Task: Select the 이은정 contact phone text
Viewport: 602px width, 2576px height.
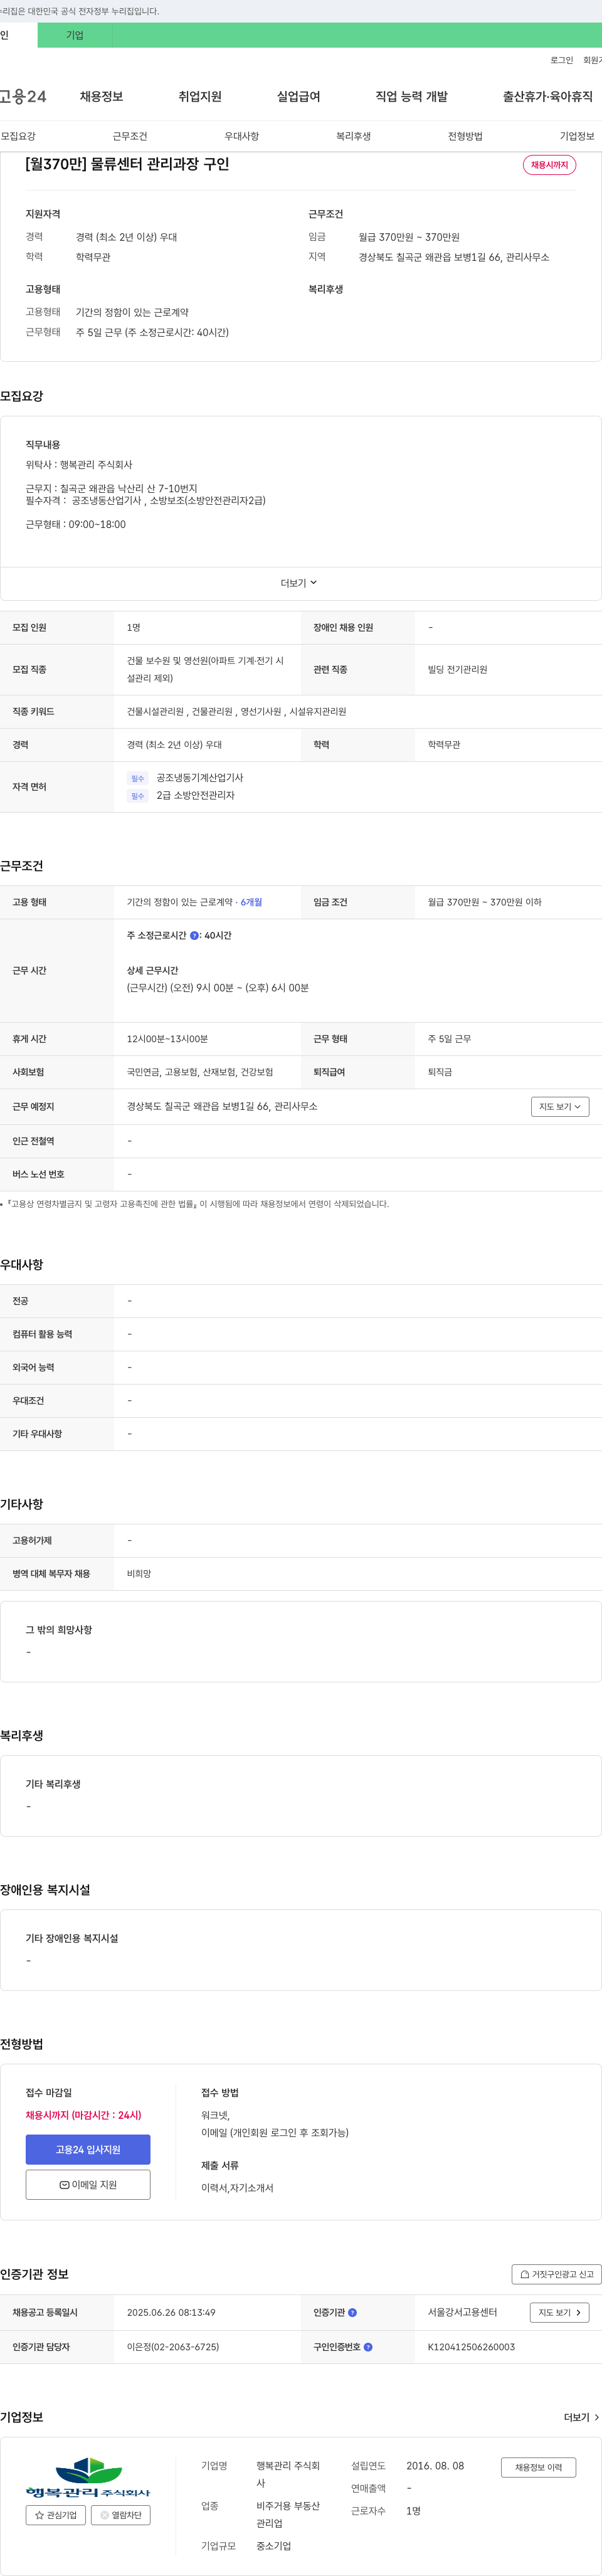Action: (x=173, y=2347)
